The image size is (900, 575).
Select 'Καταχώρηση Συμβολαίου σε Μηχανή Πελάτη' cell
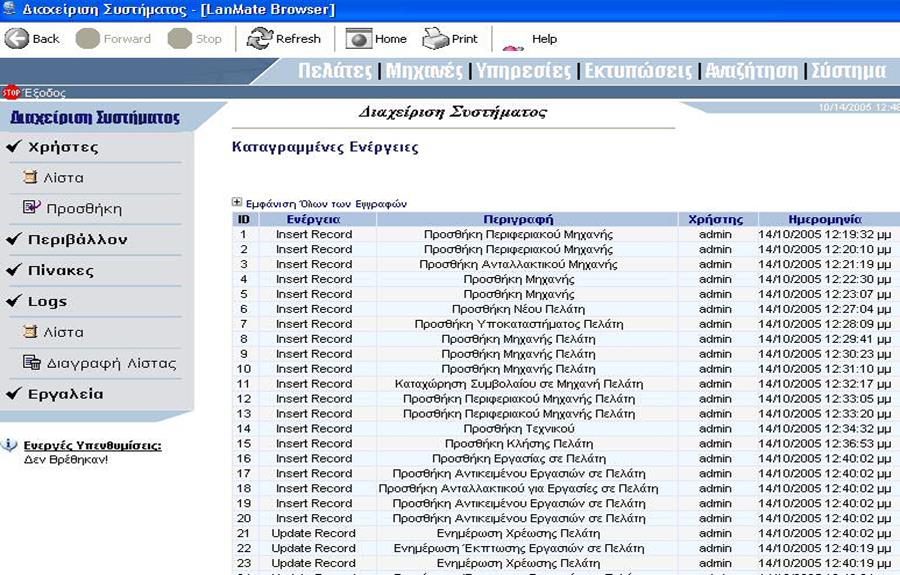click(x=519, y=383)
